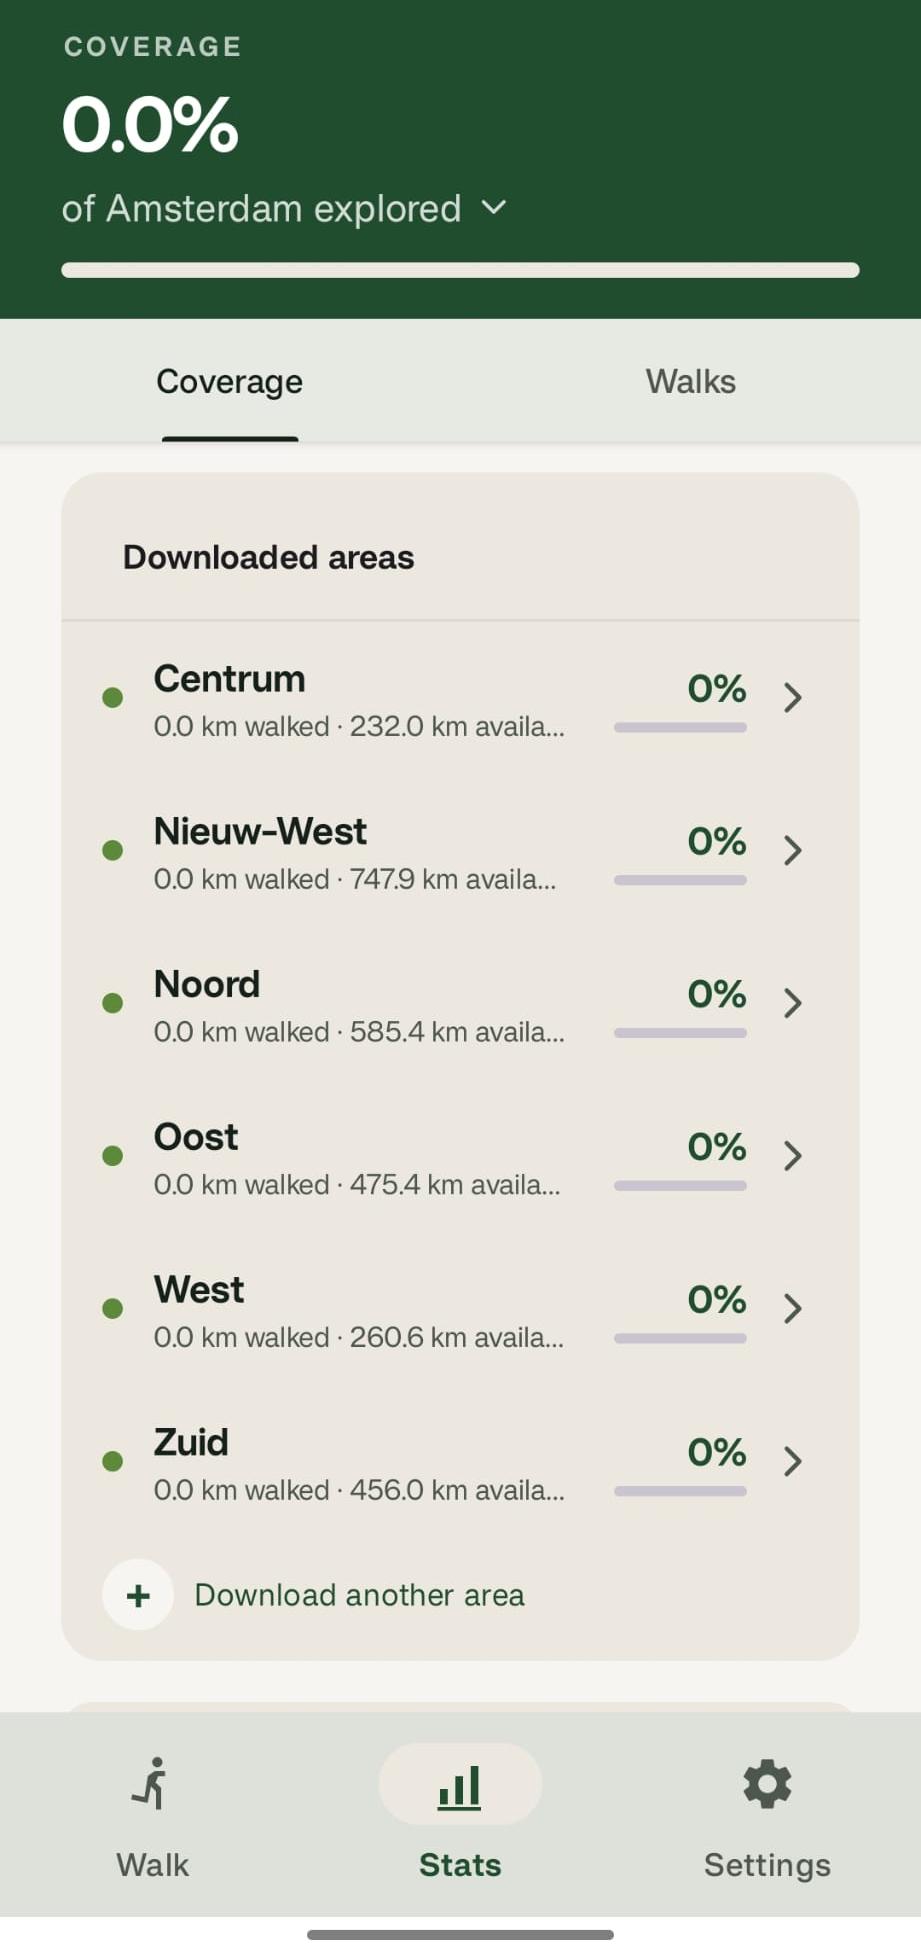Image resolution: width=921 pixels, height=1958 pixels.
Task: Open Nieuw-West details with its chevron
Action: tap(793, 850)
